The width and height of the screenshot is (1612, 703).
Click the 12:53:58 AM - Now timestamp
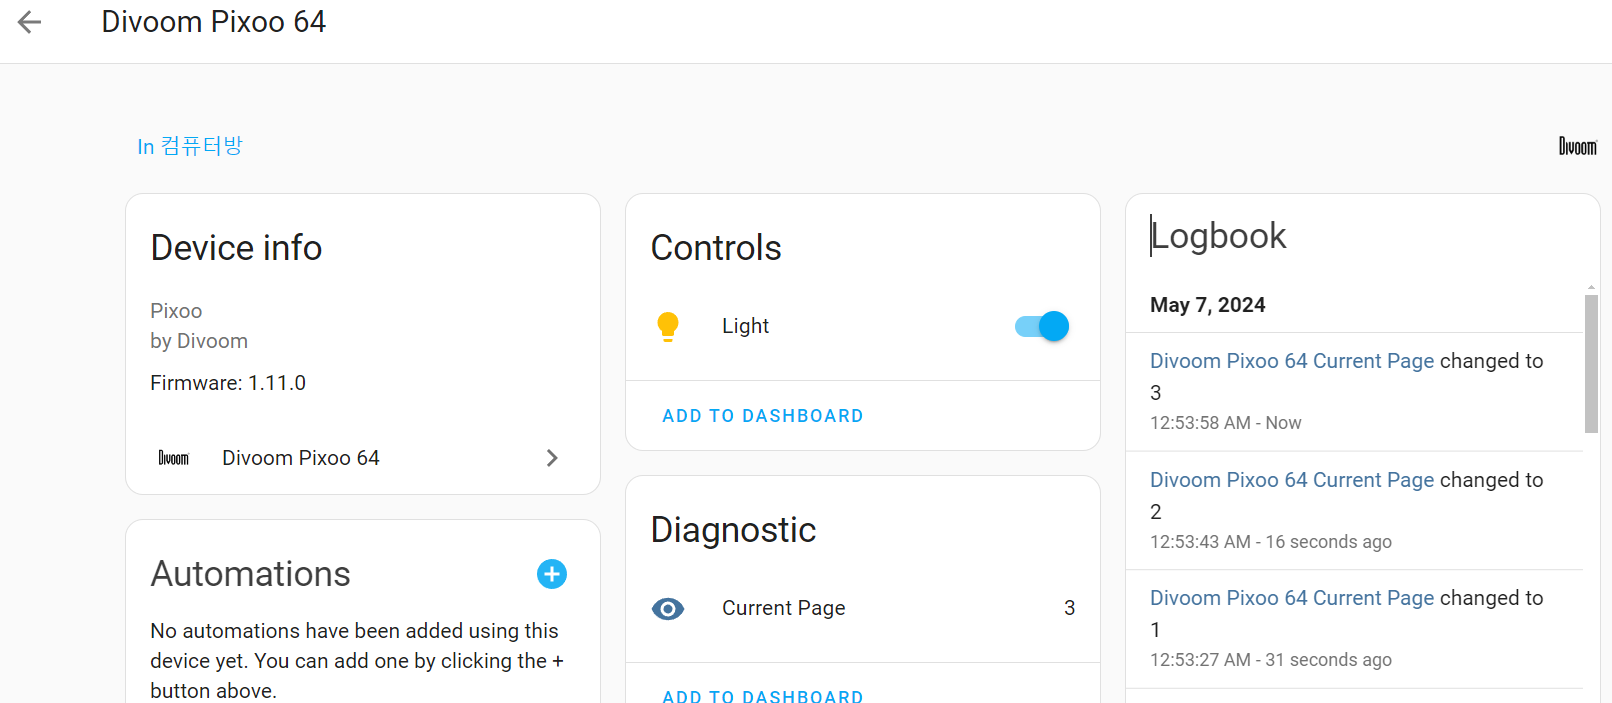(1226, 423)
